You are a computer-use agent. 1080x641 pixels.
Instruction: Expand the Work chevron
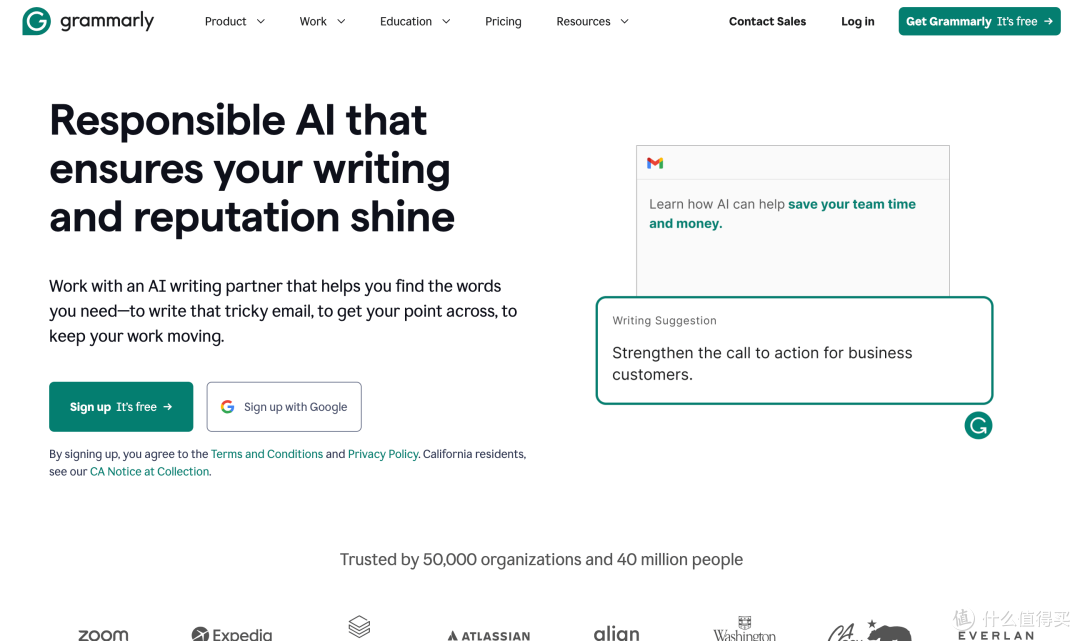tap(341, 21)
